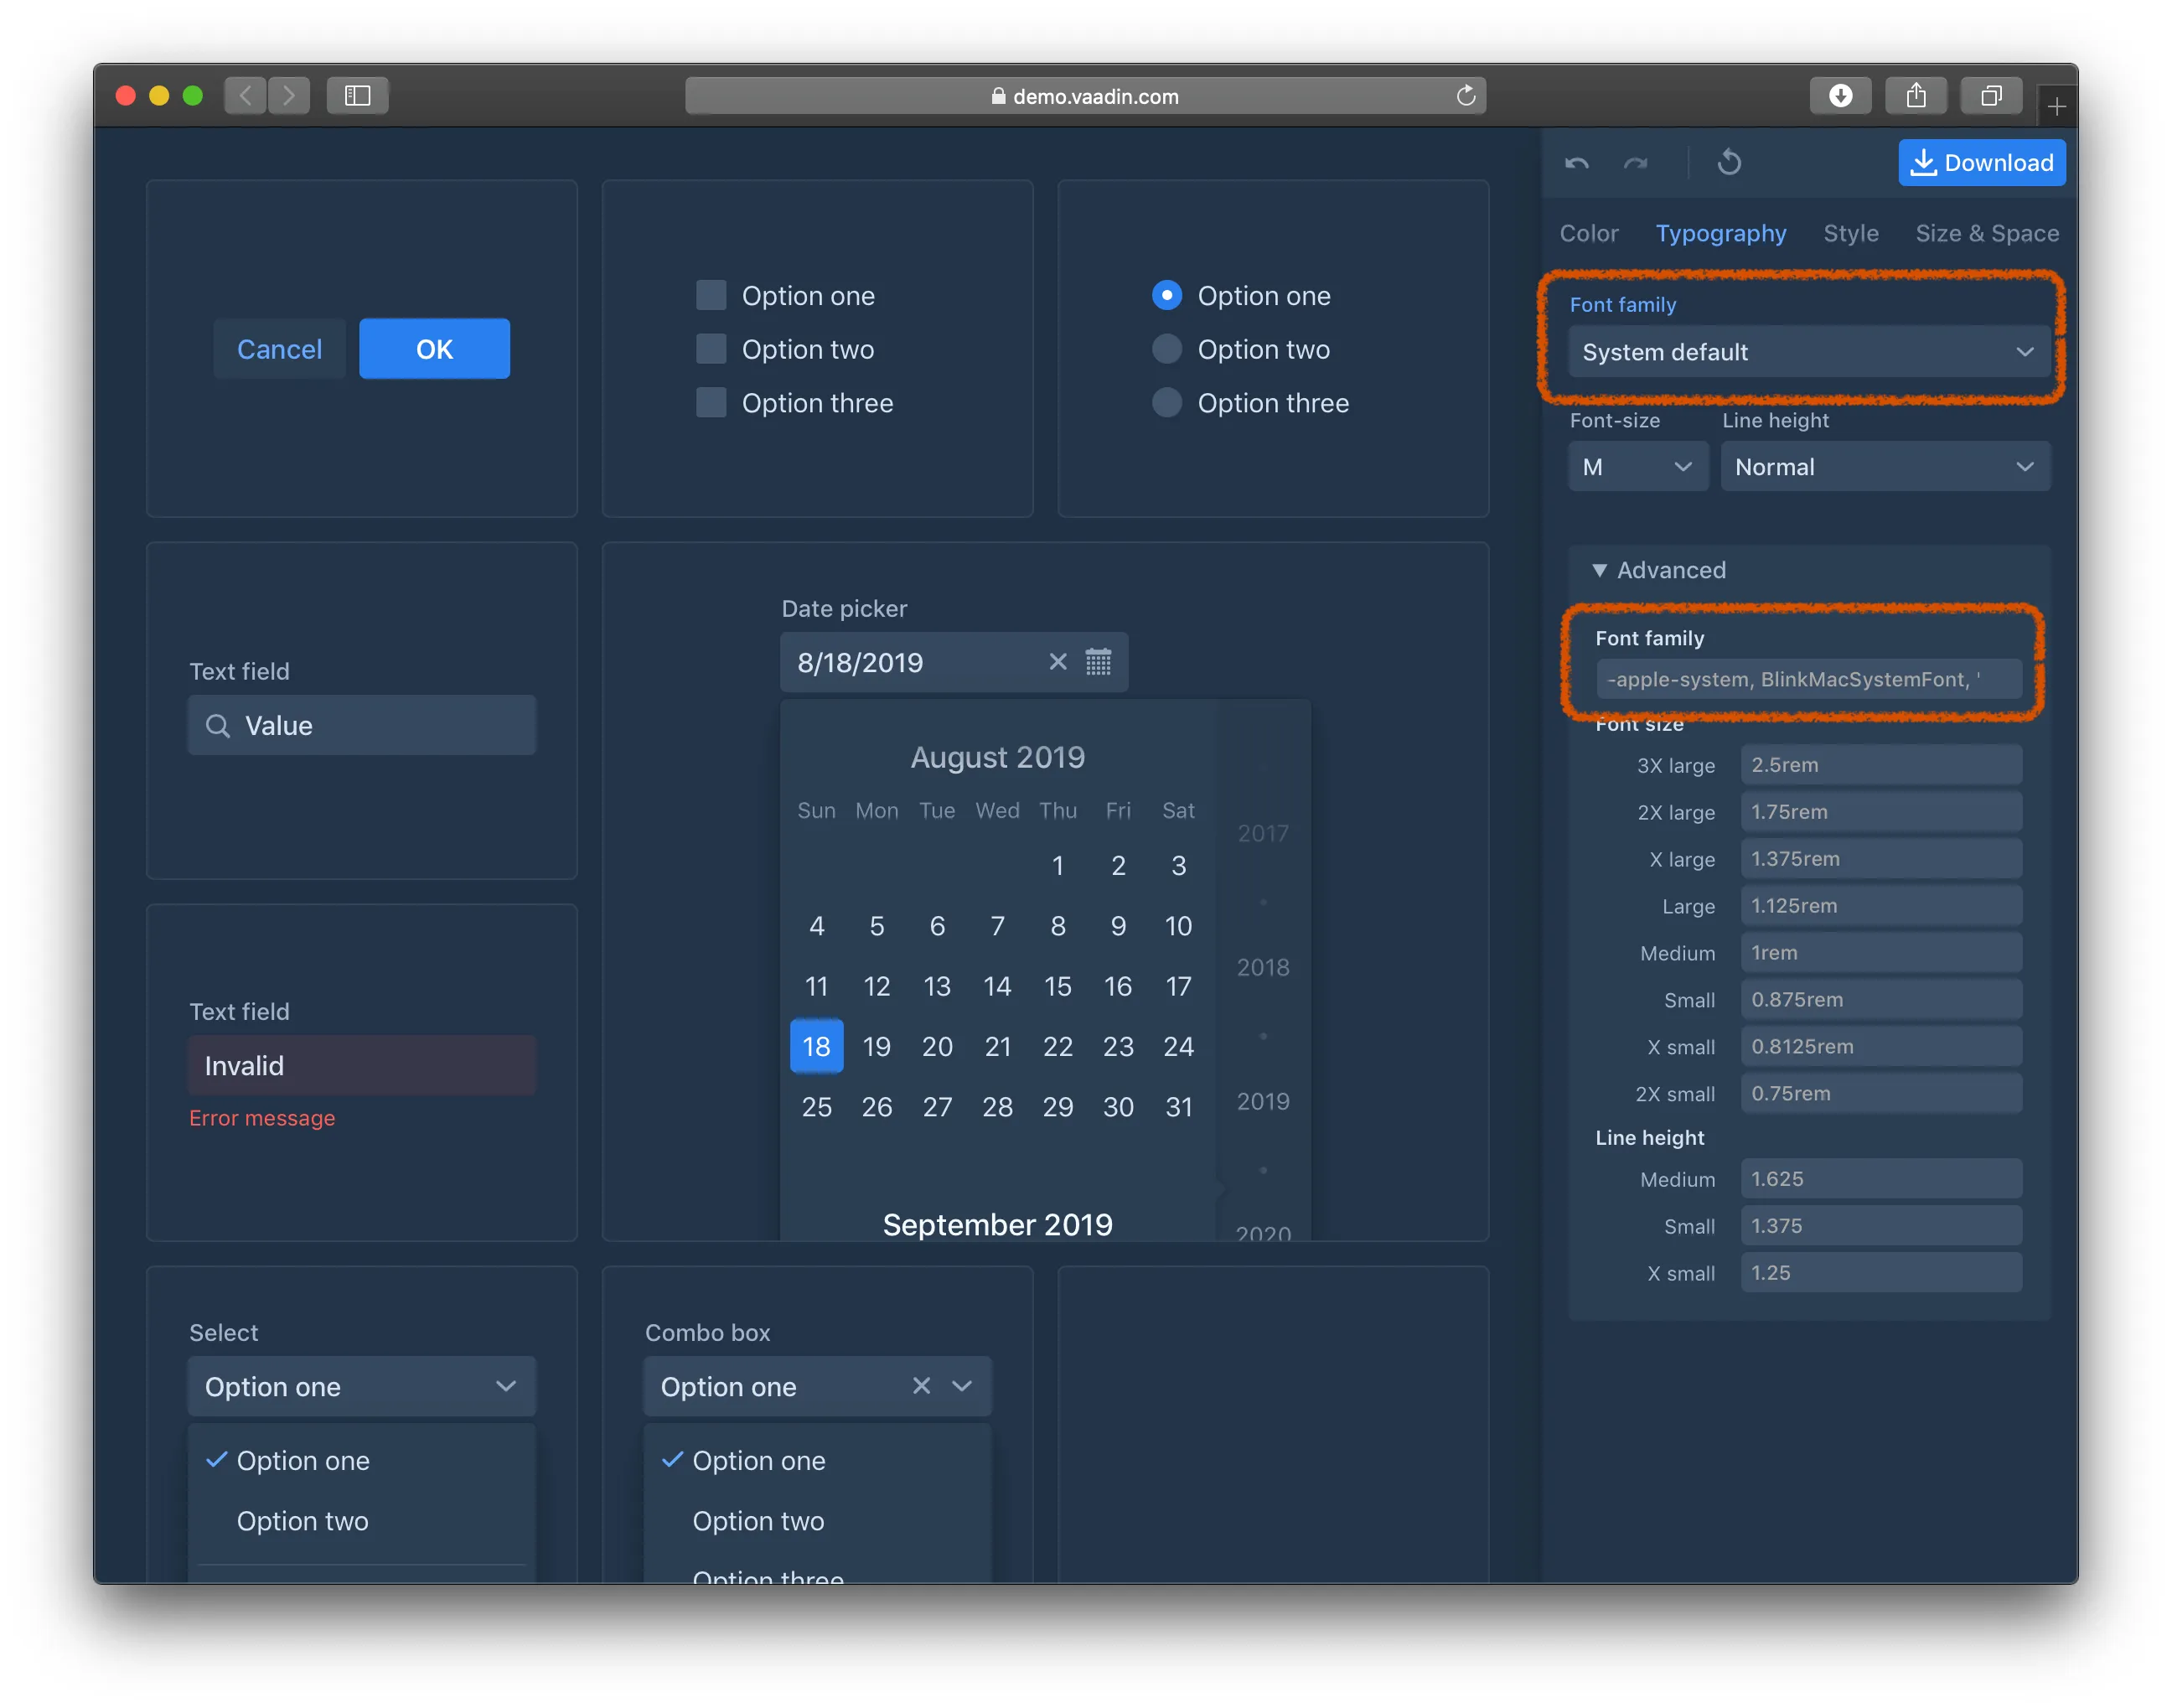This screenshot has width=2172, height=1708.
Task: Switch to the Color tab
Action: tap(1588, 233)
